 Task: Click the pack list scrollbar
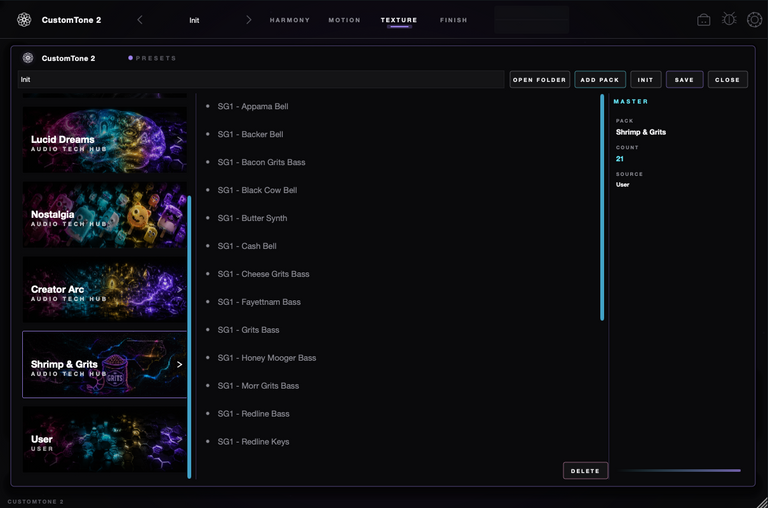(x=189, y=337)
